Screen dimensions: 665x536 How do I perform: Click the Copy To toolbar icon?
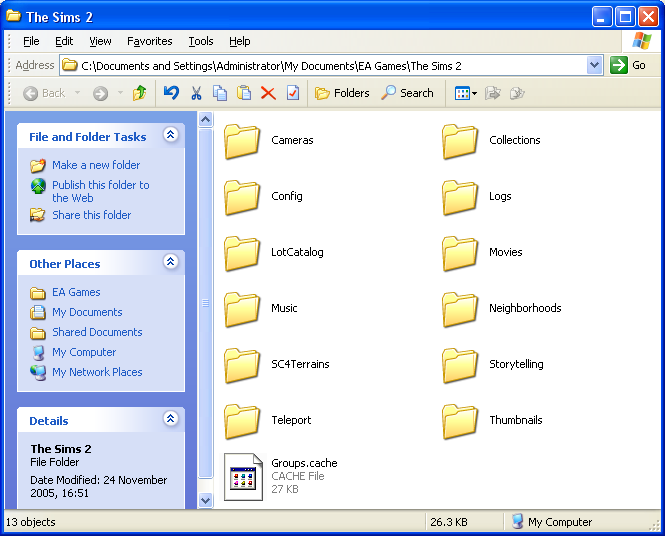[517, 93]
